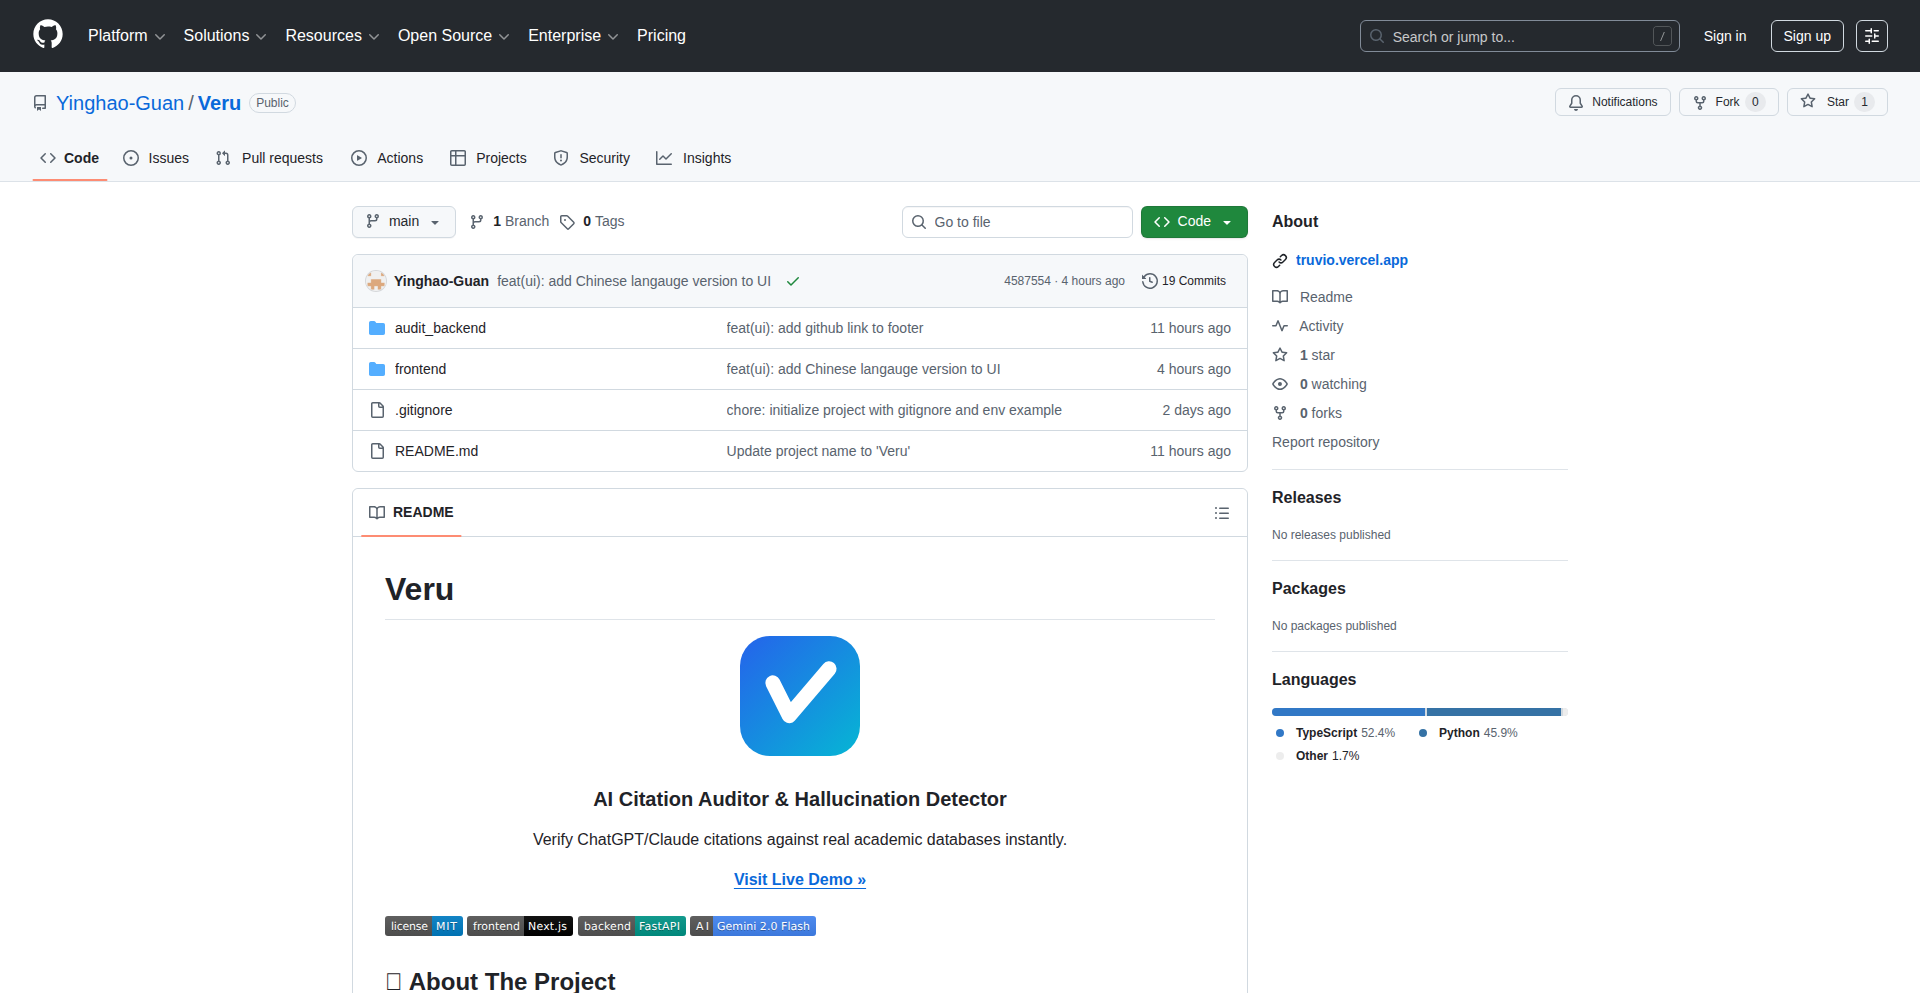View the 0 Tags list
Image resolution: width=1920 pixels, height=993 pixels.
pyautogui.click(x=592, y=222)
